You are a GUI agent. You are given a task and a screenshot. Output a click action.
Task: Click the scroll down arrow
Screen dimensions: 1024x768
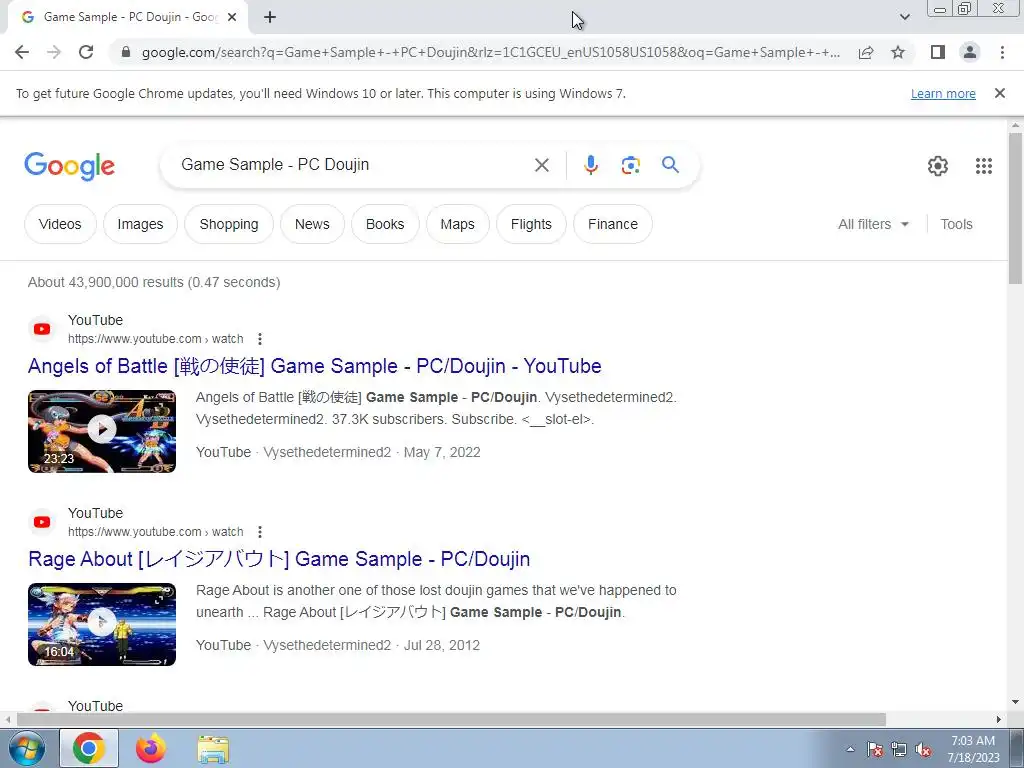1015,702
